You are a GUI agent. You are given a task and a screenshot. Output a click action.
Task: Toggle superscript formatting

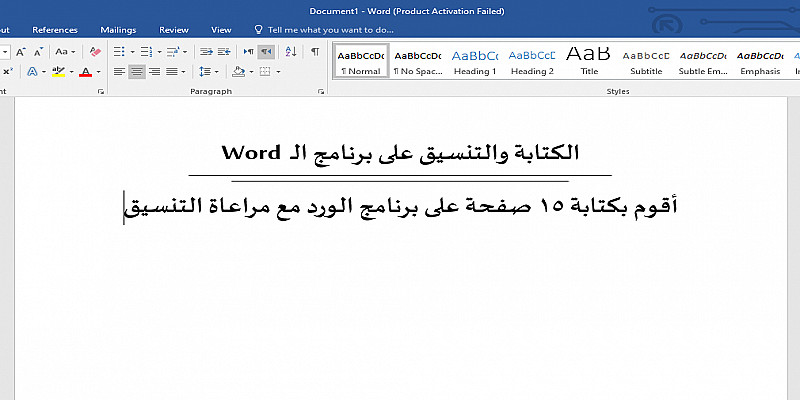point(7,72)
